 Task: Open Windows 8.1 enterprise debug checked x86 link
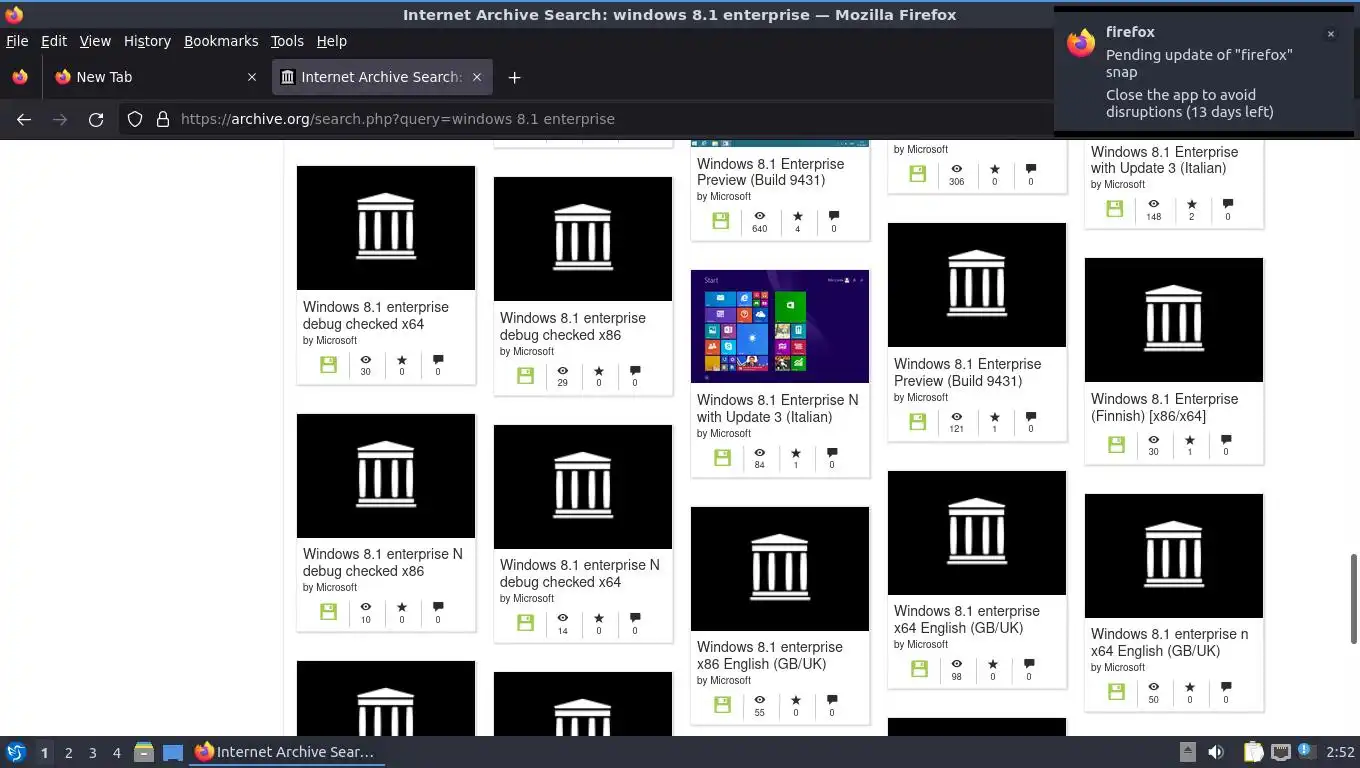pos(573,326)
